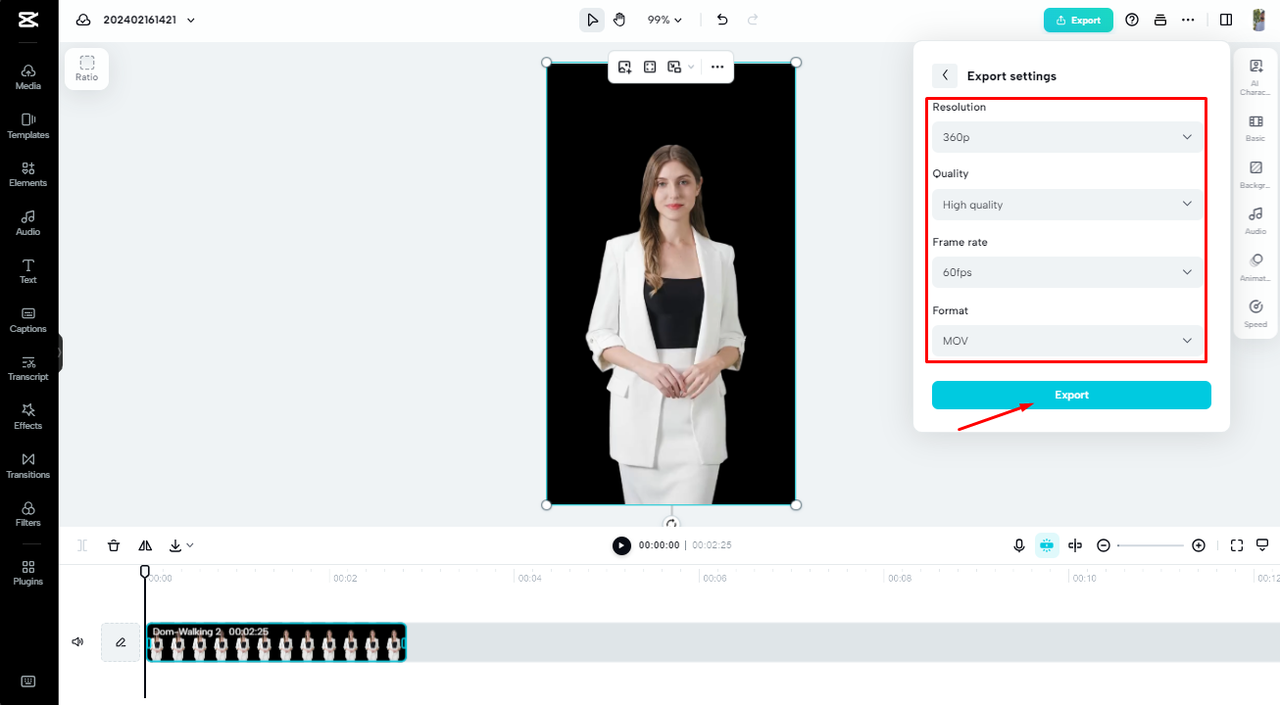Open the Text panel
This screenshot has height=705, width=1280.
coord(28,271)
